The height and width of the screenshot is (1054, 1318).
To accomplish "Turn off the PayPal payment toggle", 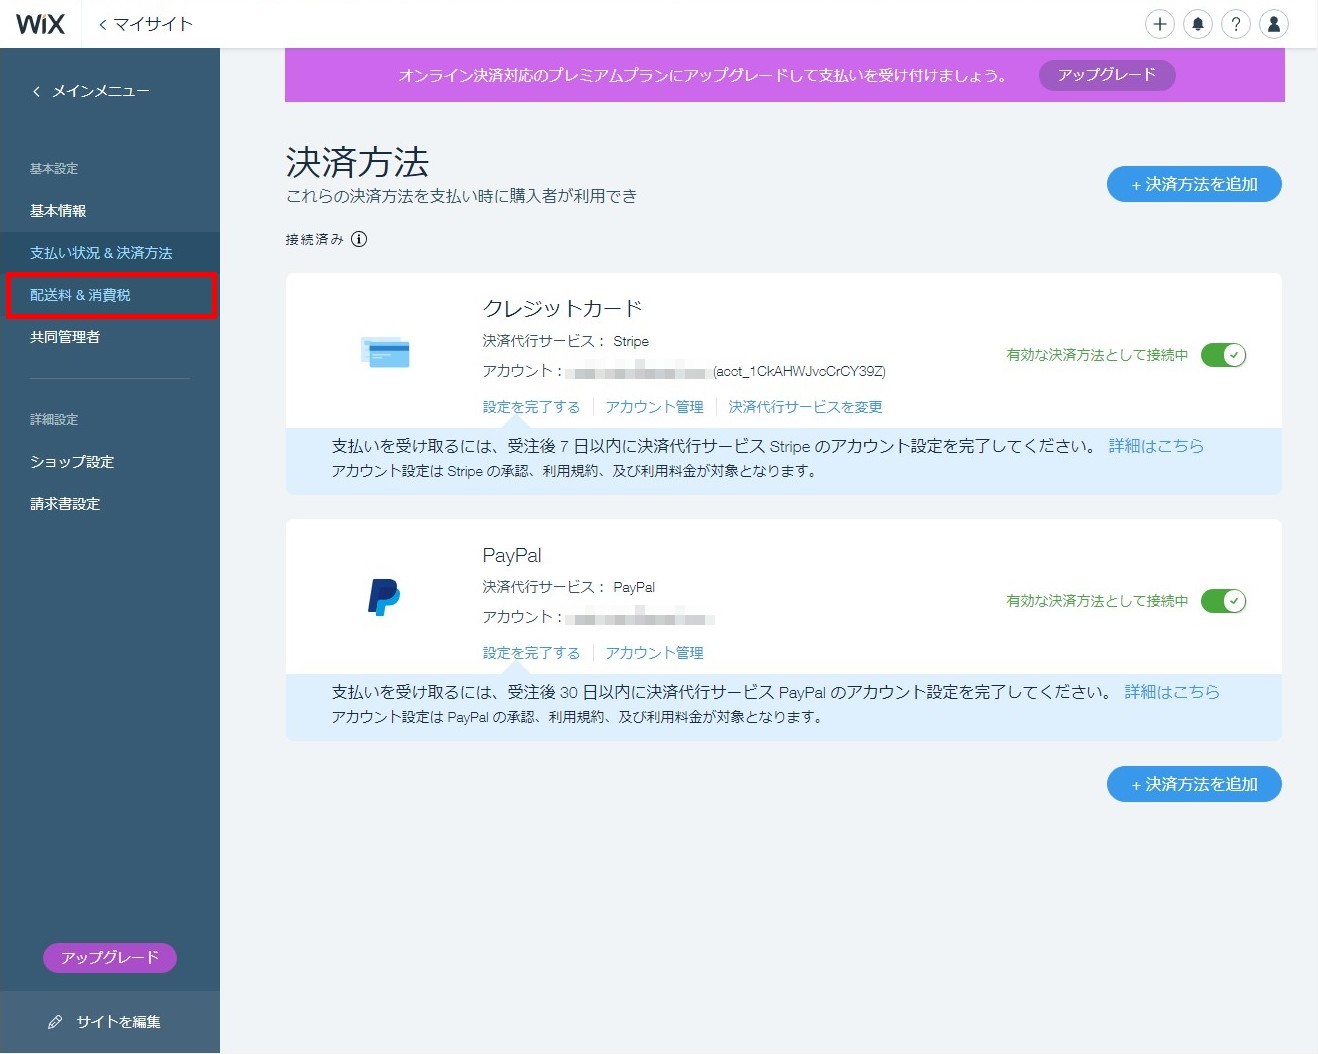I will [1223, 601].
